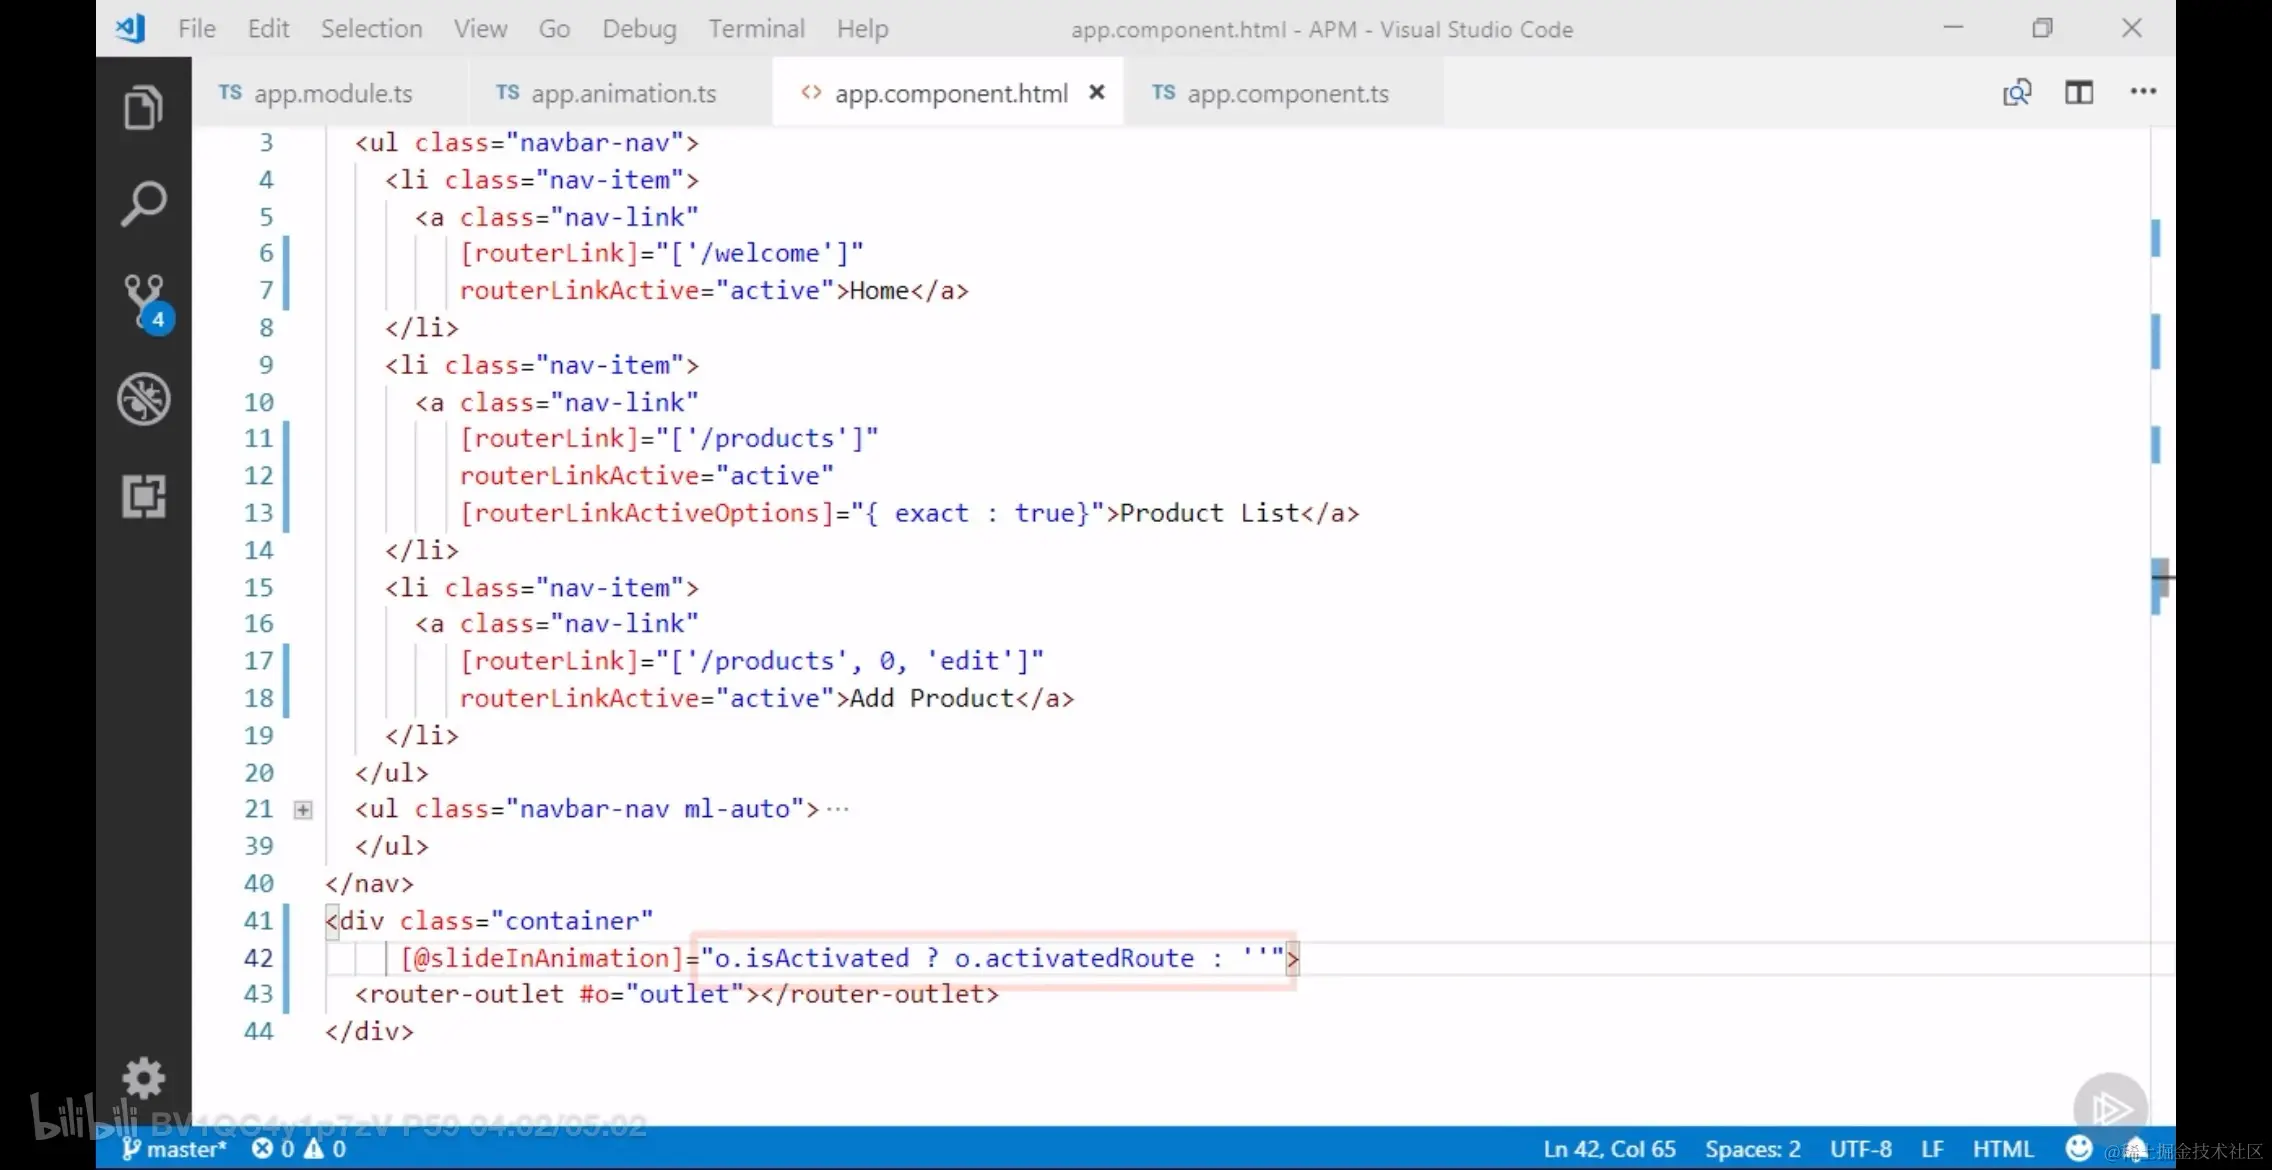The width and height of the screenshot is (2272, 1170).
Task: Open the Edit menu
Action: click(x=268, y=29)
